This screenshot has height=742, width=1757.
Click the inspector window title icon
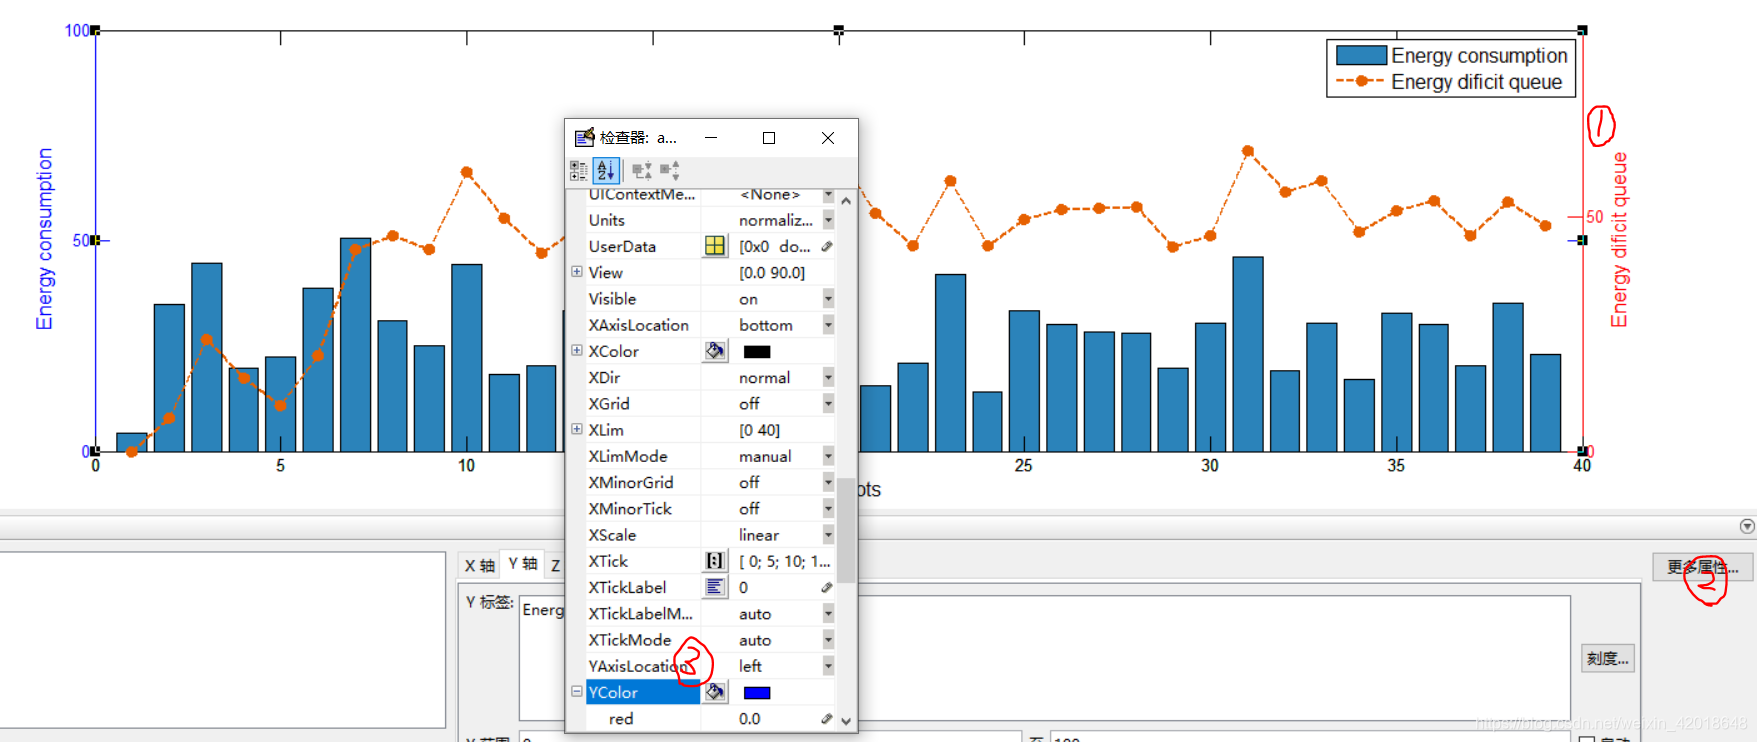[585, 138]
